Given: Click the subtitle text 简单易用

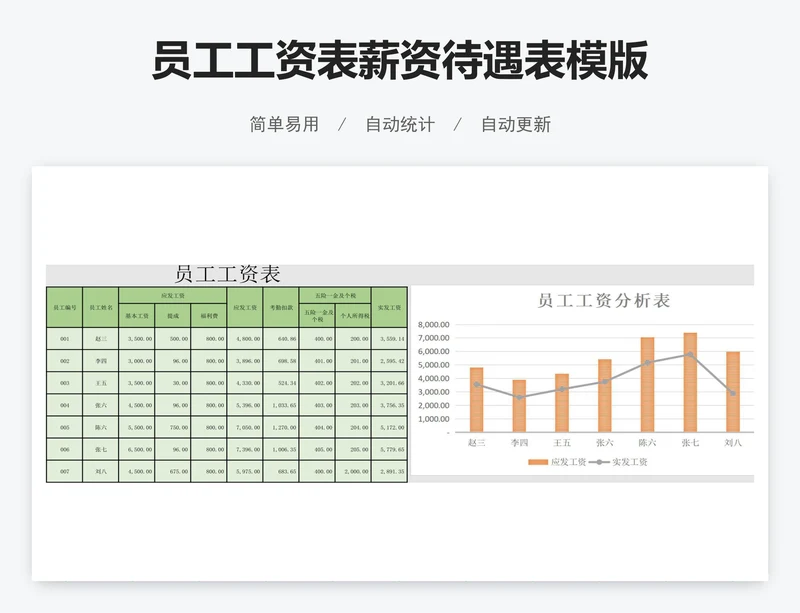Looking at the screenshot, I should (x=284, y=124).
